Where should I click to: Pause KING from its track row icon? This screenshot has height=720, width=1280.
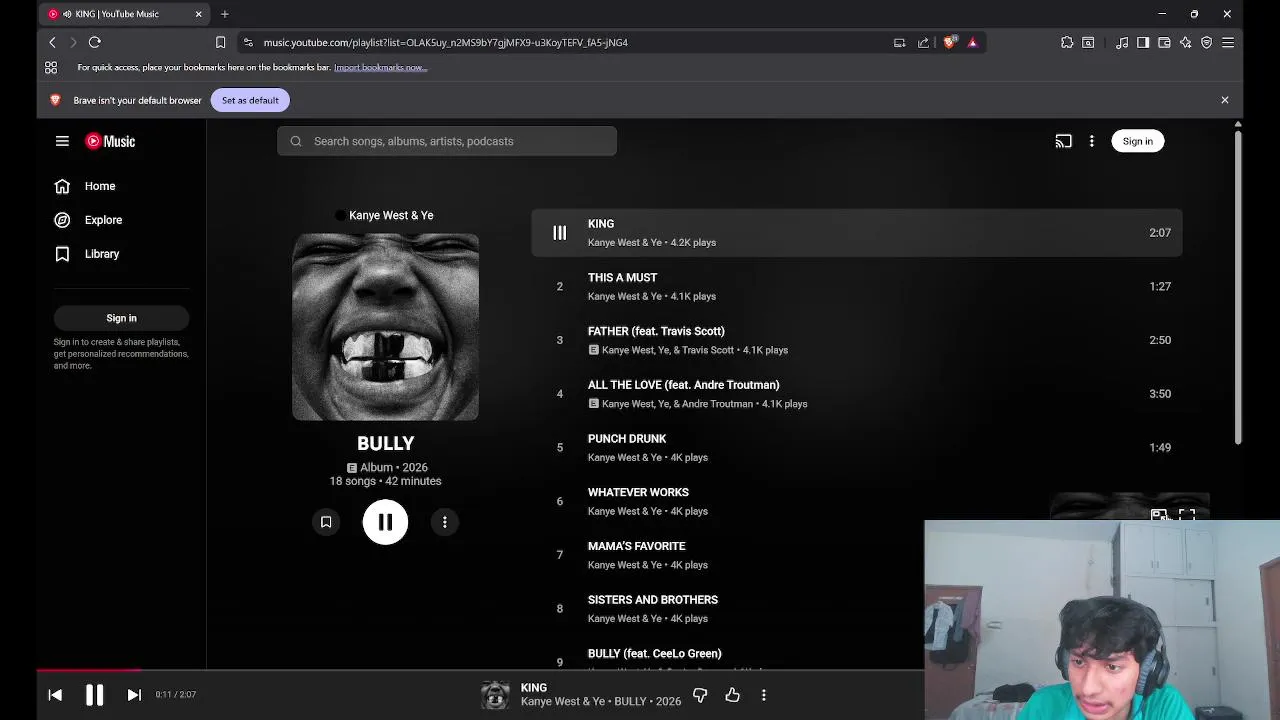point(560,233)
